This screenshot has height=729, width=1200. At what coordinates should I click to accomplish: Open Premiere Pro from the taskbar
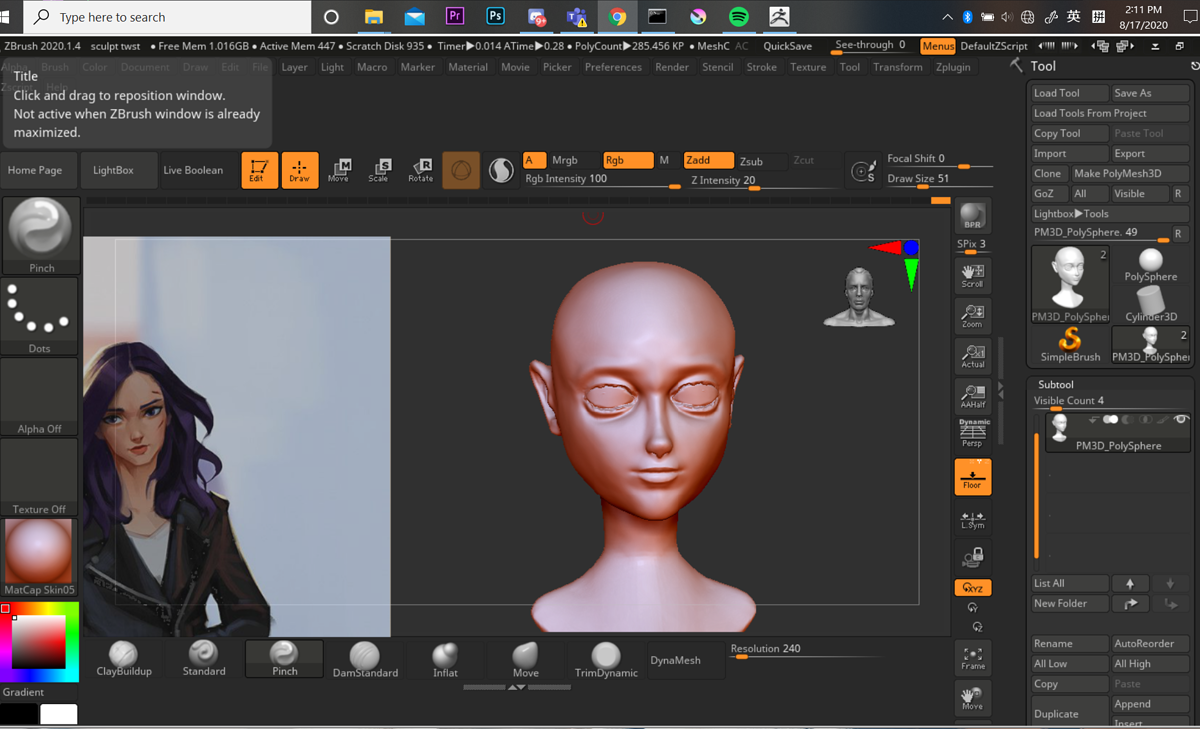[455, 16]
